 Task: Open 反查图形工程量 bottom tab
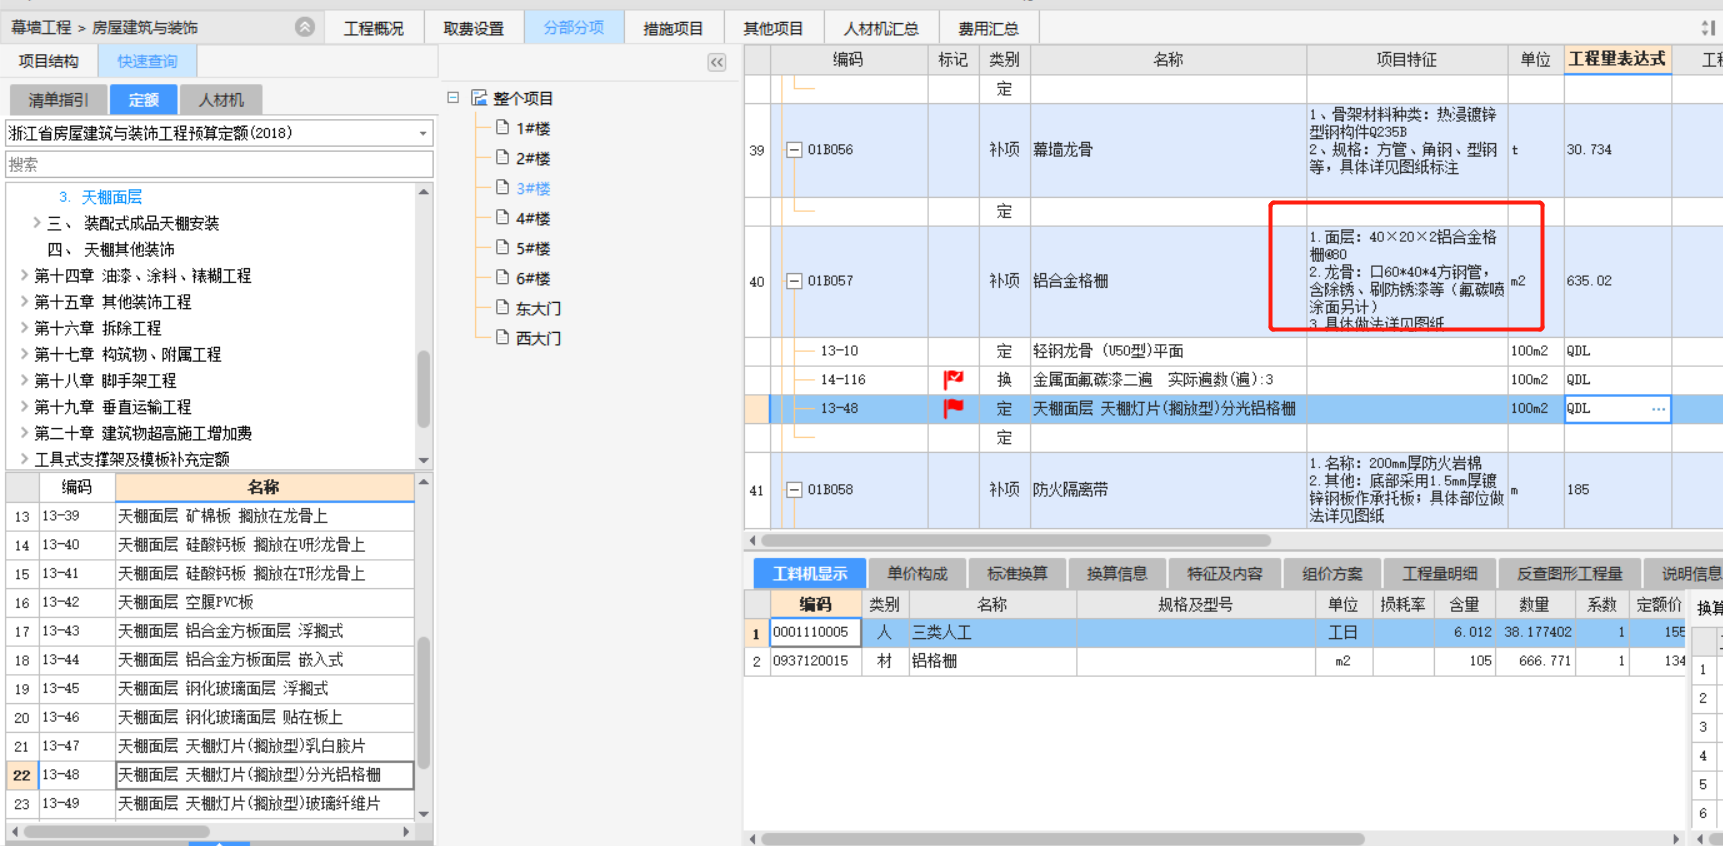coord(1569,573)
